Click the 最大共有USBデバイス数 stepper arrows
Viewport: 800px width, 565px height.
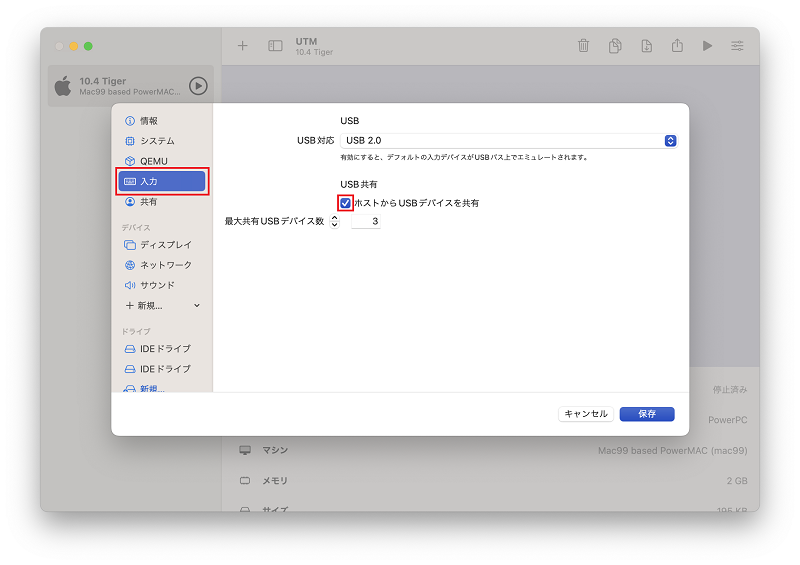[334, 221]
